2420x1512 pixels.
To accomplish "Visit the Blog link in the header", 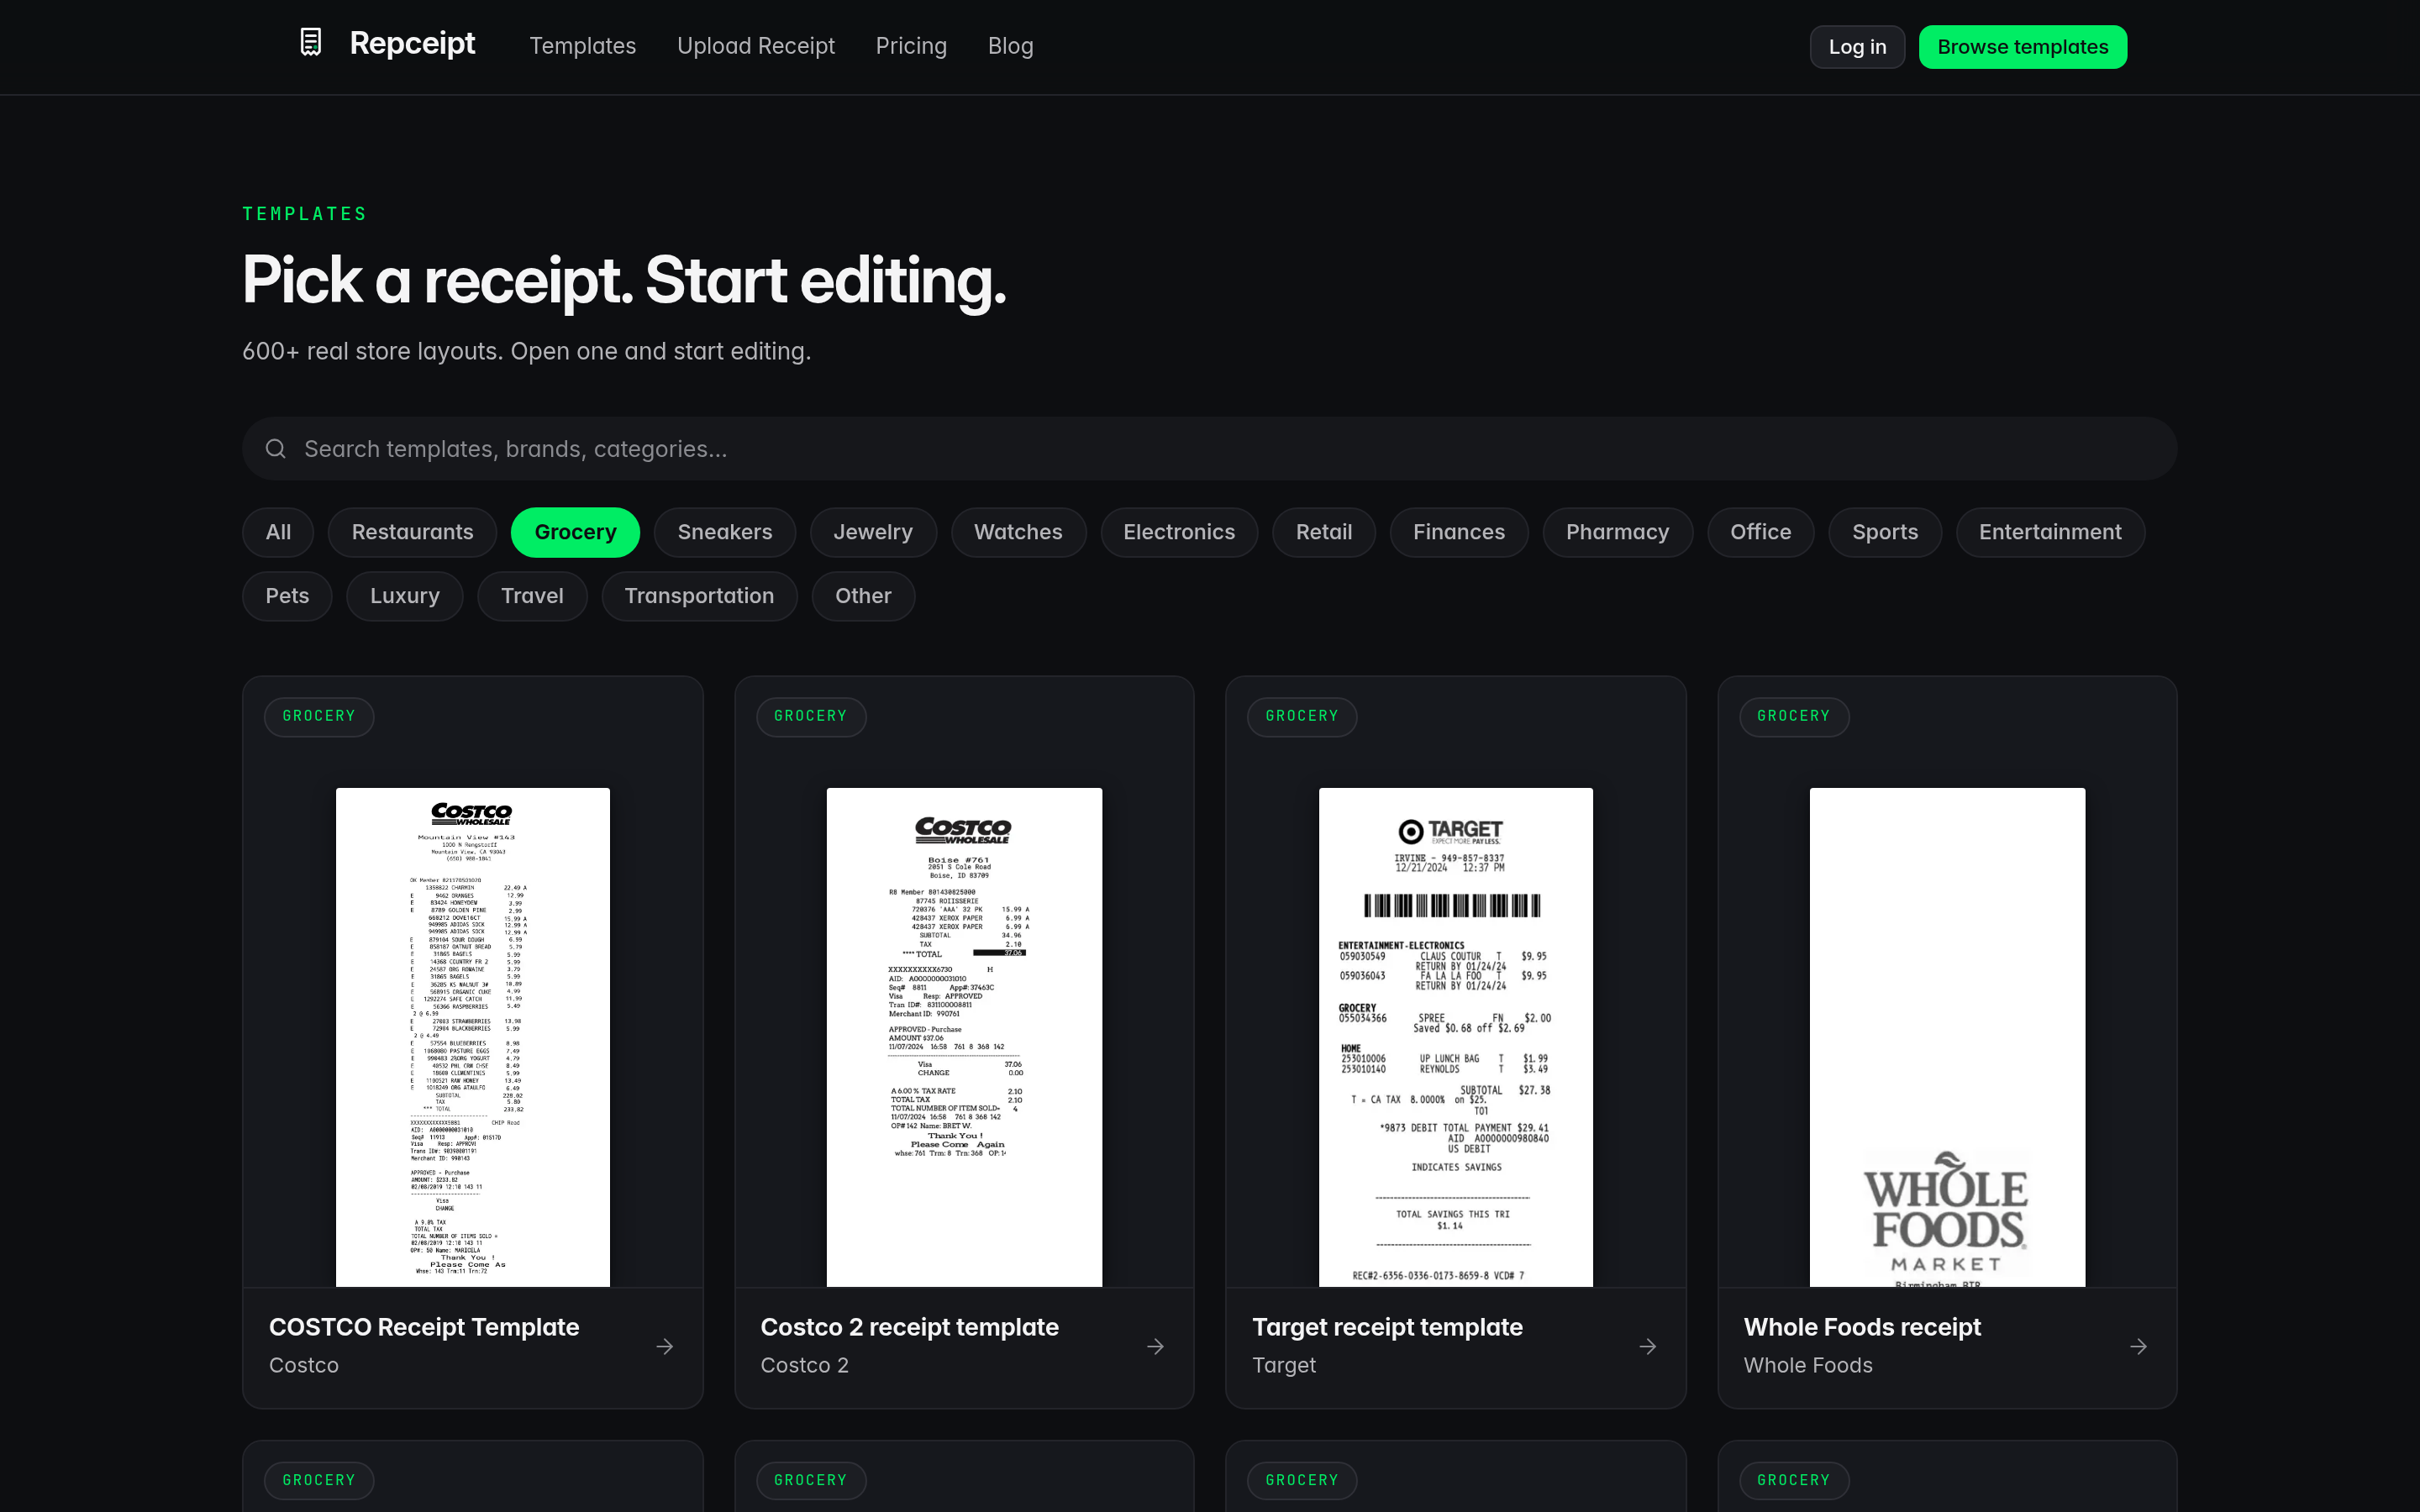I will coord(1010,46).
